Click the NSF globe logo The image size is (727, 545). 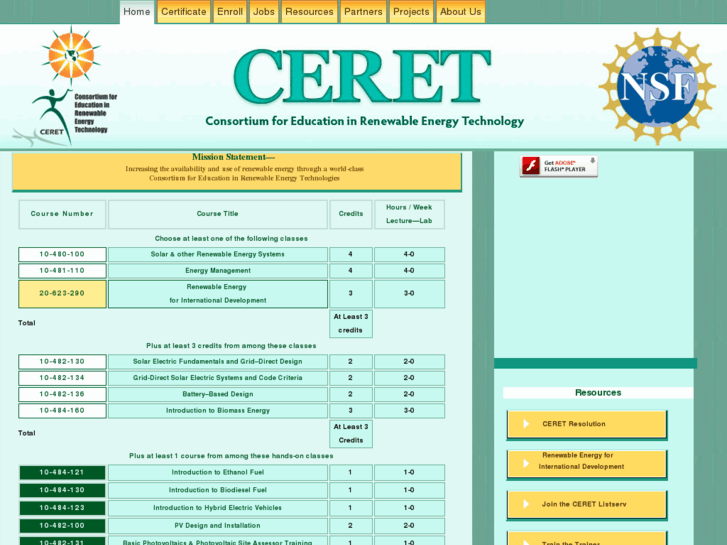click(657, 86)
